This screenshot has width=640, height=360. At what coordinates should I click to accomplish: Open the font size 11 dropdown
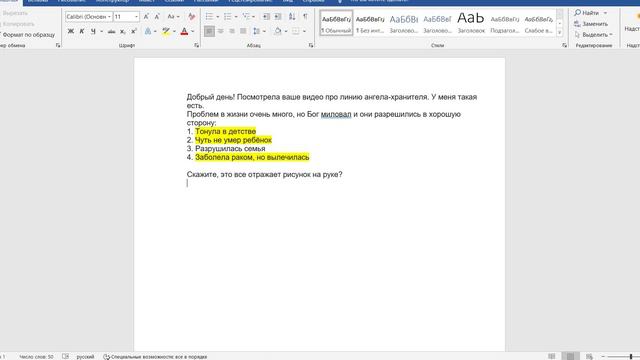[136, 17]
